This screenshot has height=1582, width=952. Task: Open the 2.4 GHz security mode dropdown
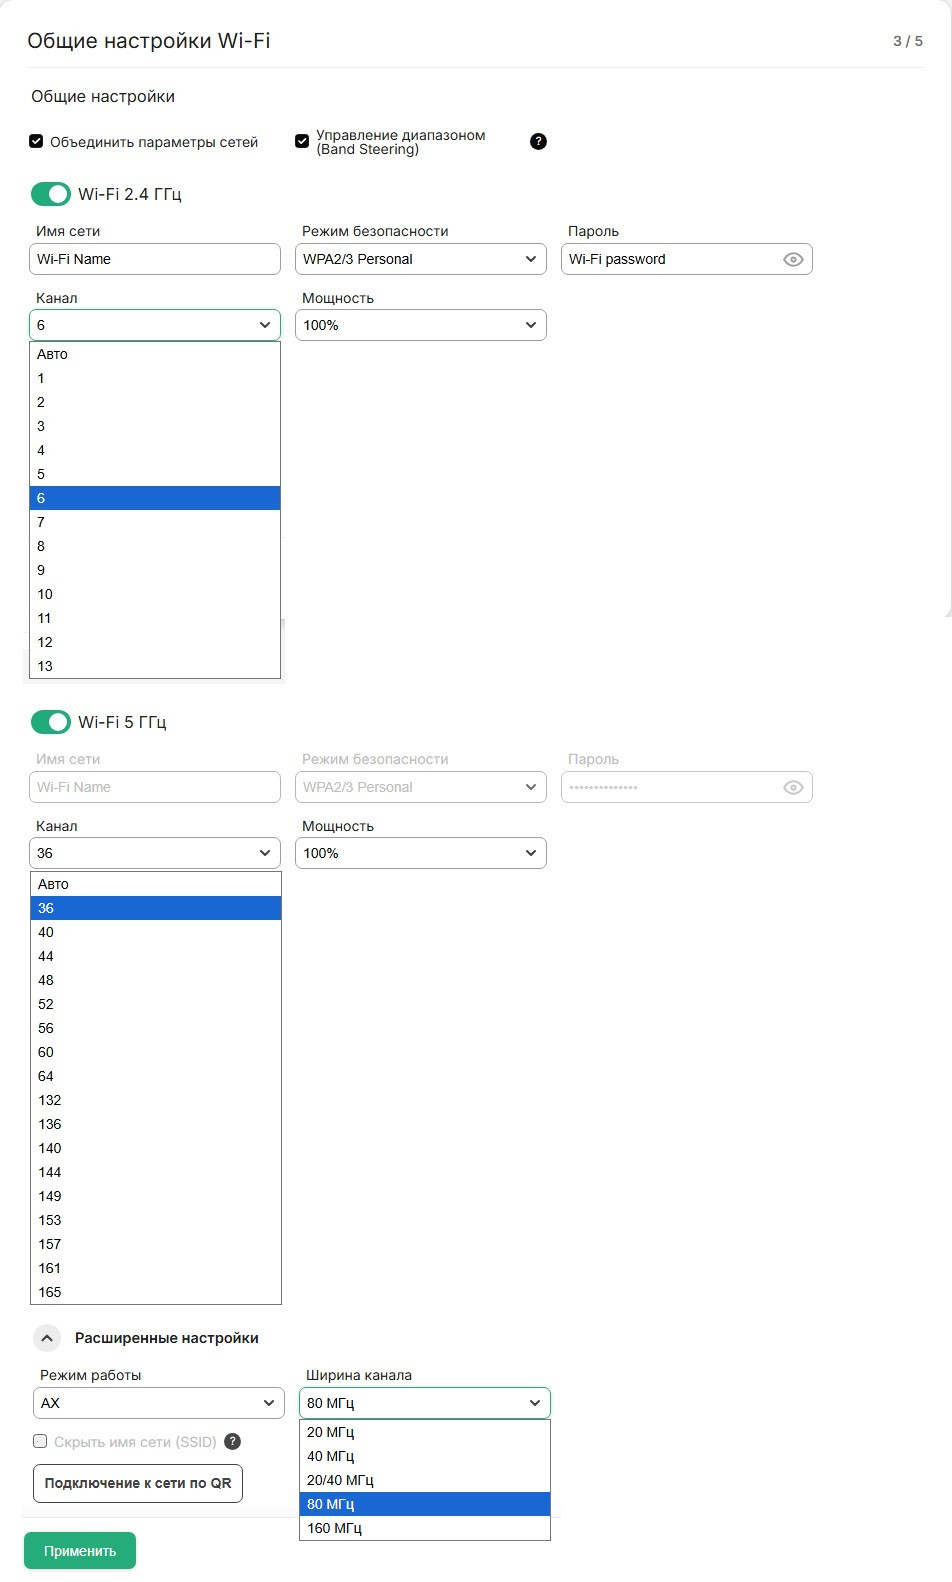[421, 259]
